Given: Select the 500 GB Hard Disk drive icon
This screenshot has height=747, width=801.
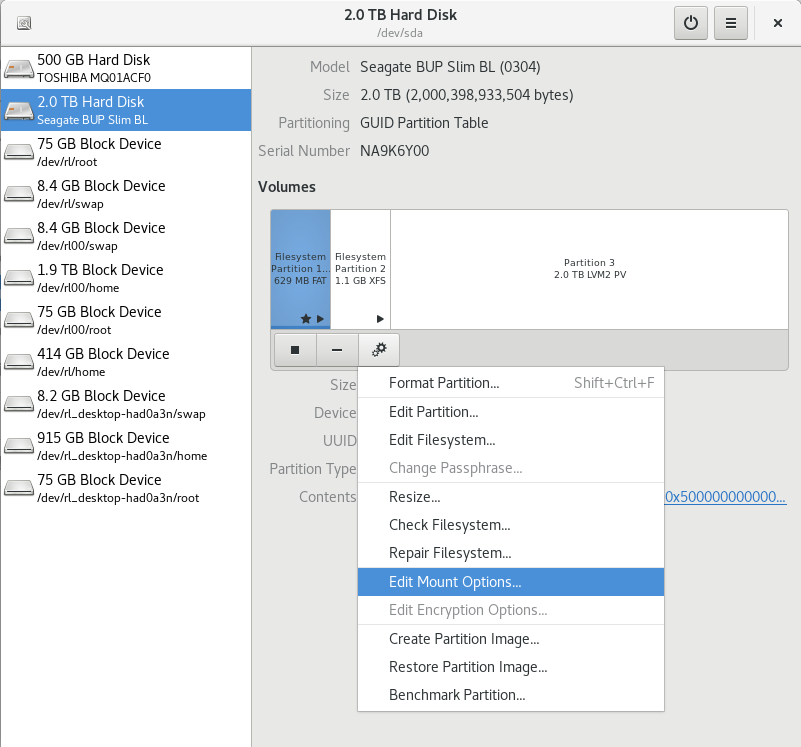Looking at the screenshot, I should [x=19, y=68].
